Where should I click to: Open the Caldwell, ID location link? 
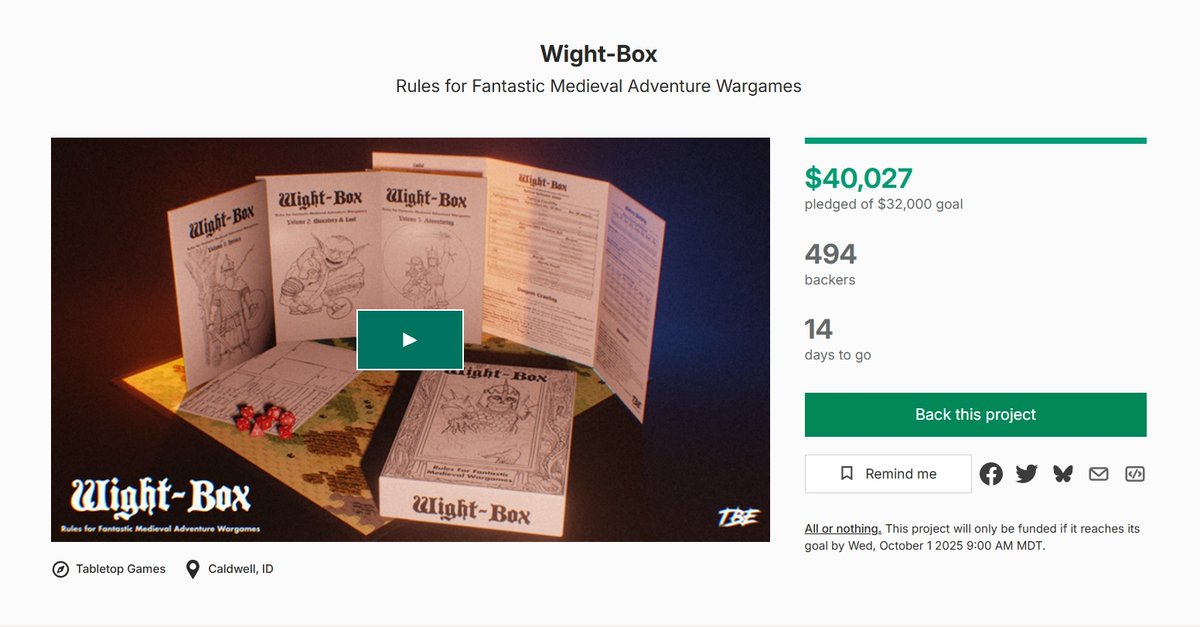(241, 569)
